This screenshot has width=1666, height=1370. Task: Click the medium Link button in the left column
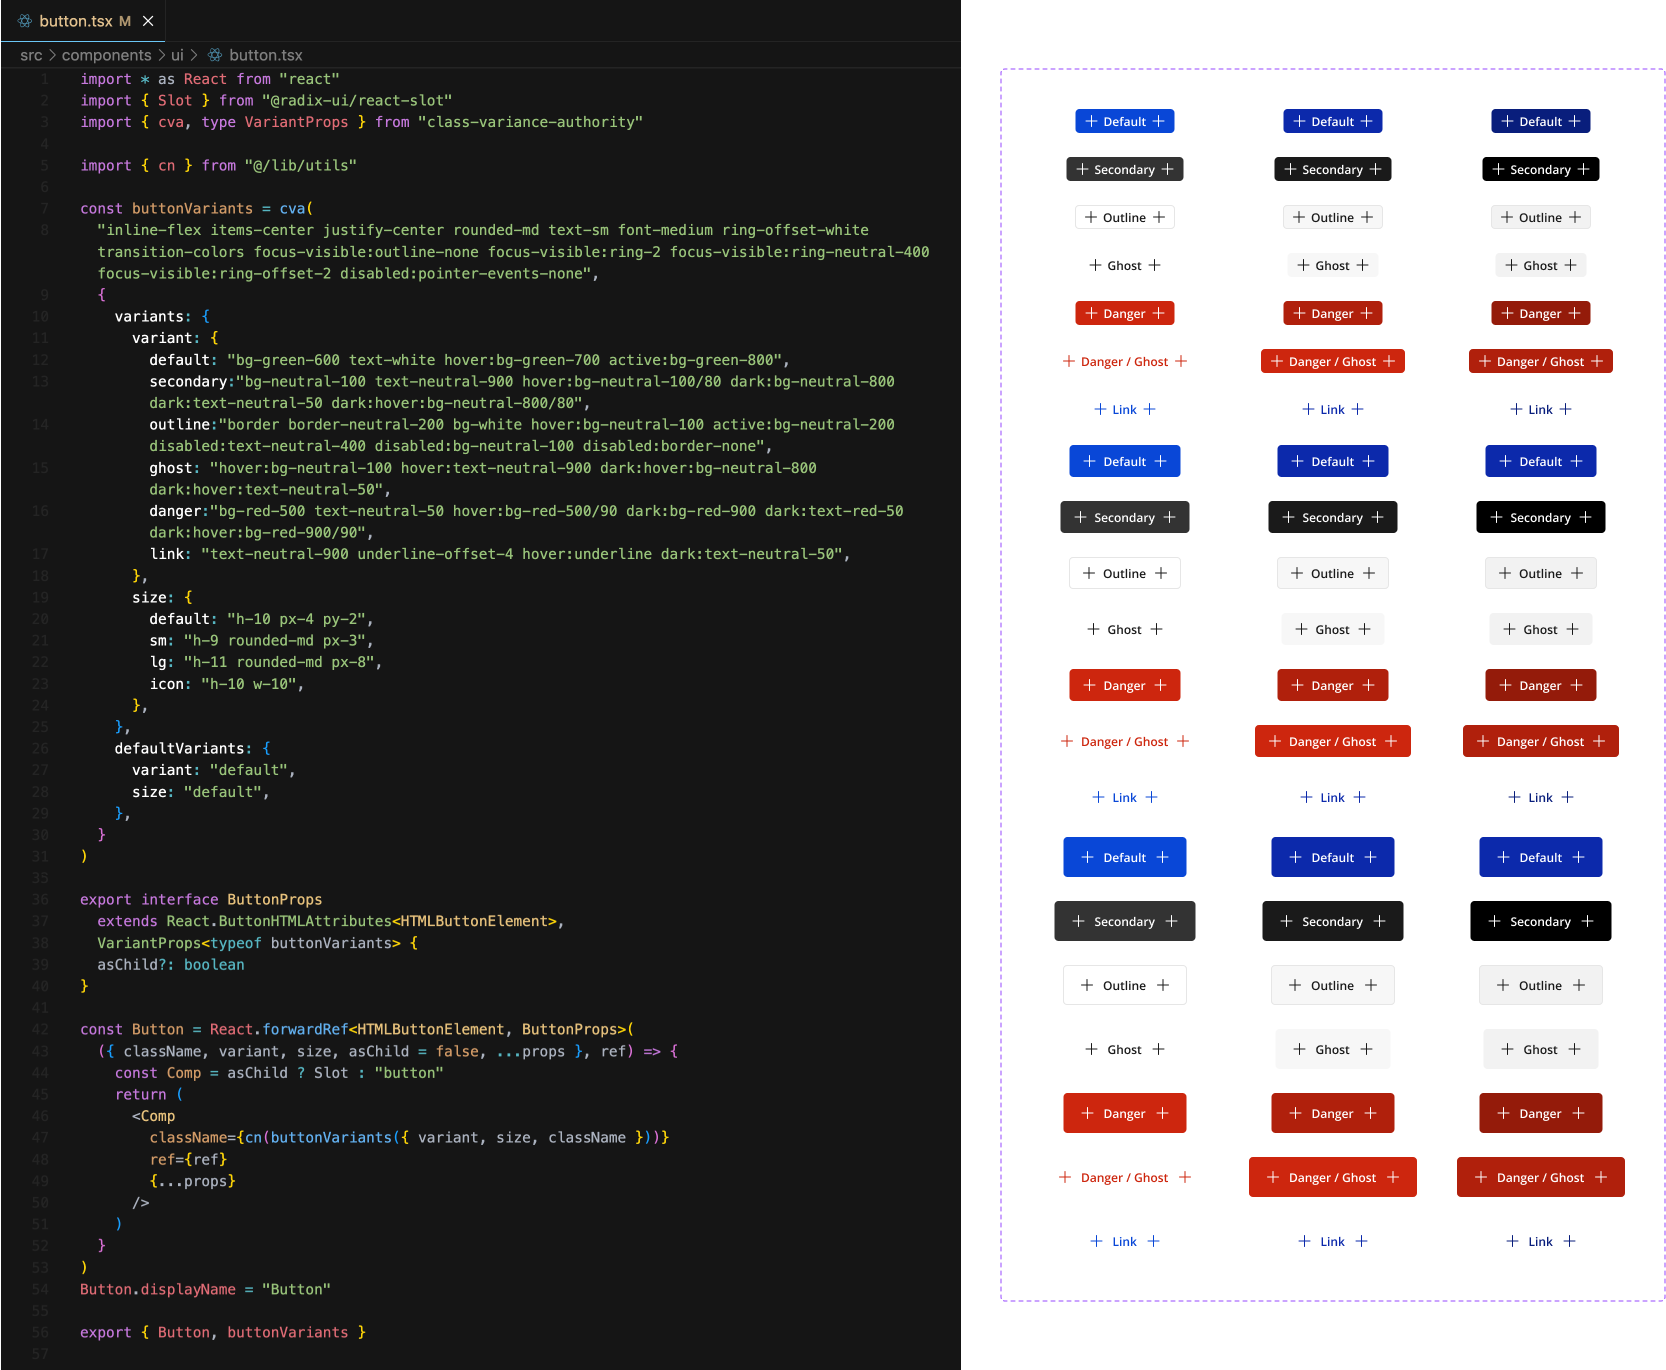pyautogui.click(x=1125, y=797)
